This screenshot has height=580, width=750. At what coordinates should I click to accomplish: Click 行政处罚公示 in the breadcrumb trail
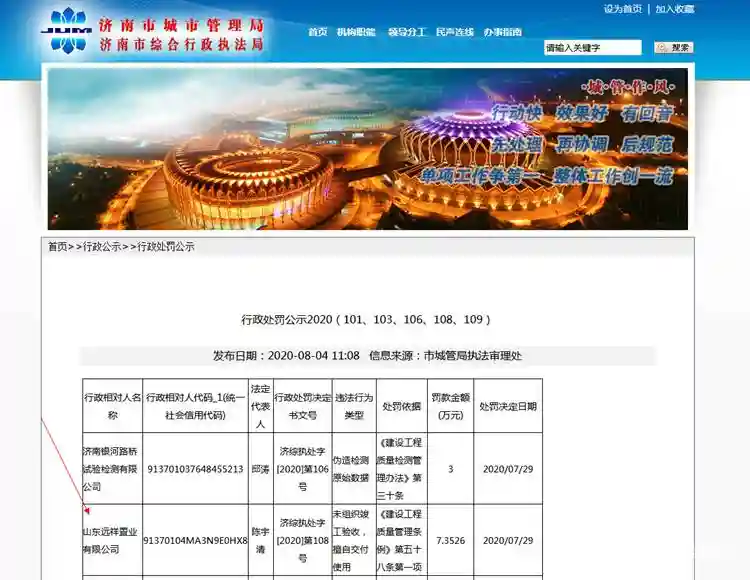coord(165,246)
